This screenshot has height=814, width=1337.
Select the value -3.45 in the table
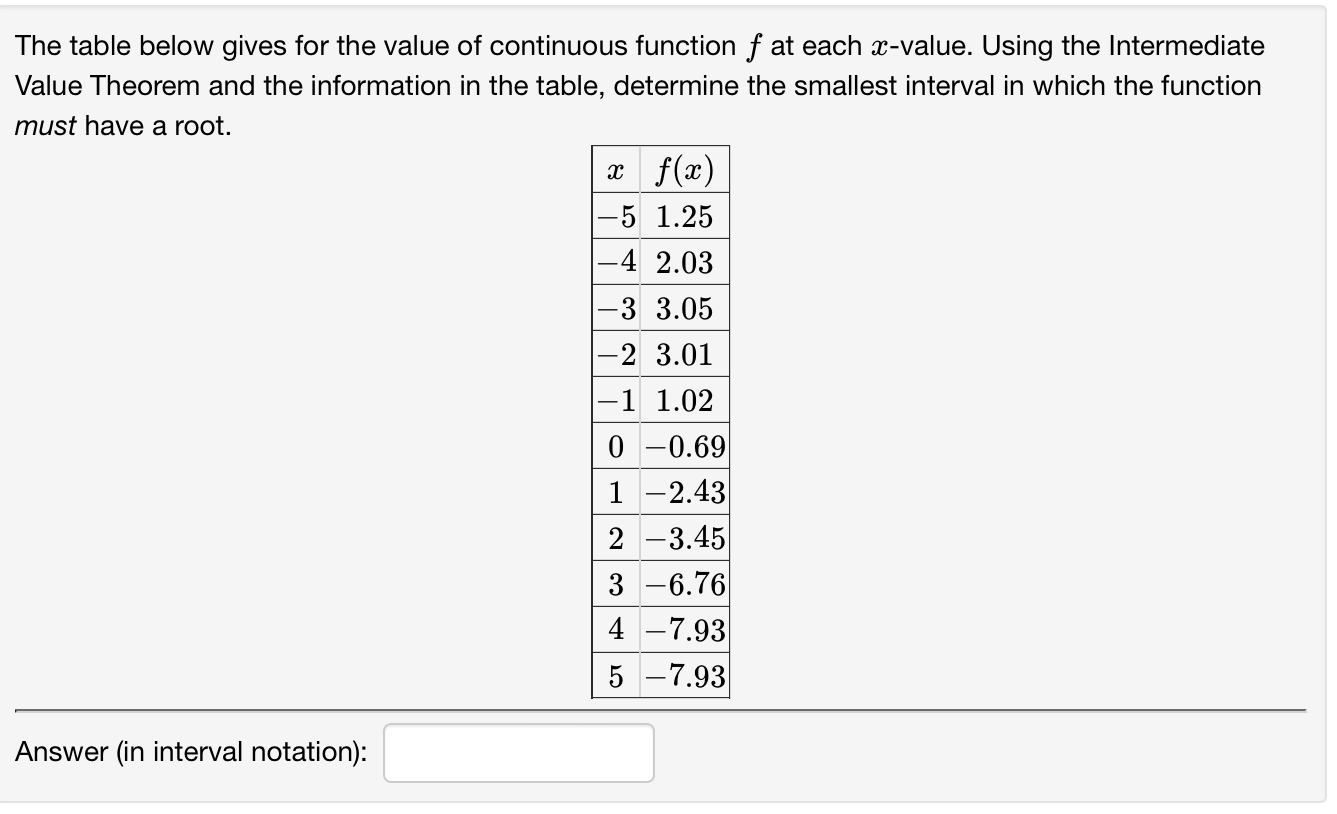point(685,538)
